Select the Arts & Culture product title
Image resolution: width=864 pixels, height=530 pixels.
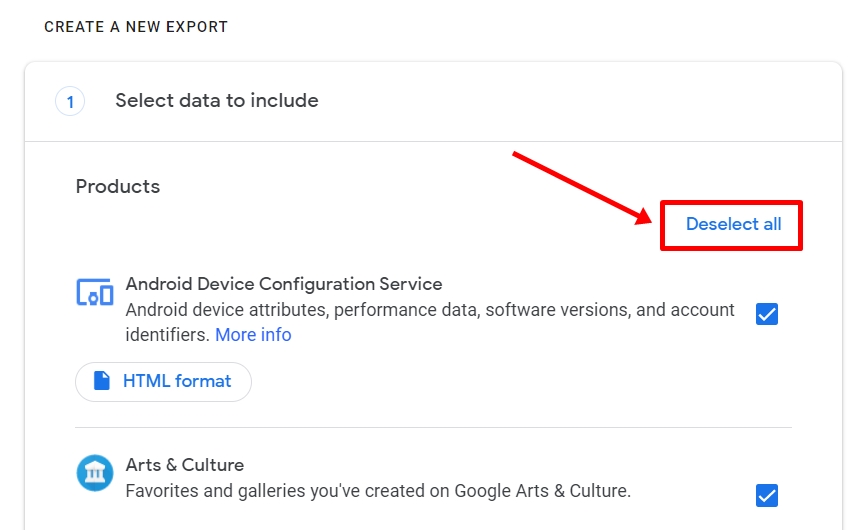pyautogui.click(x=185, y=465)
